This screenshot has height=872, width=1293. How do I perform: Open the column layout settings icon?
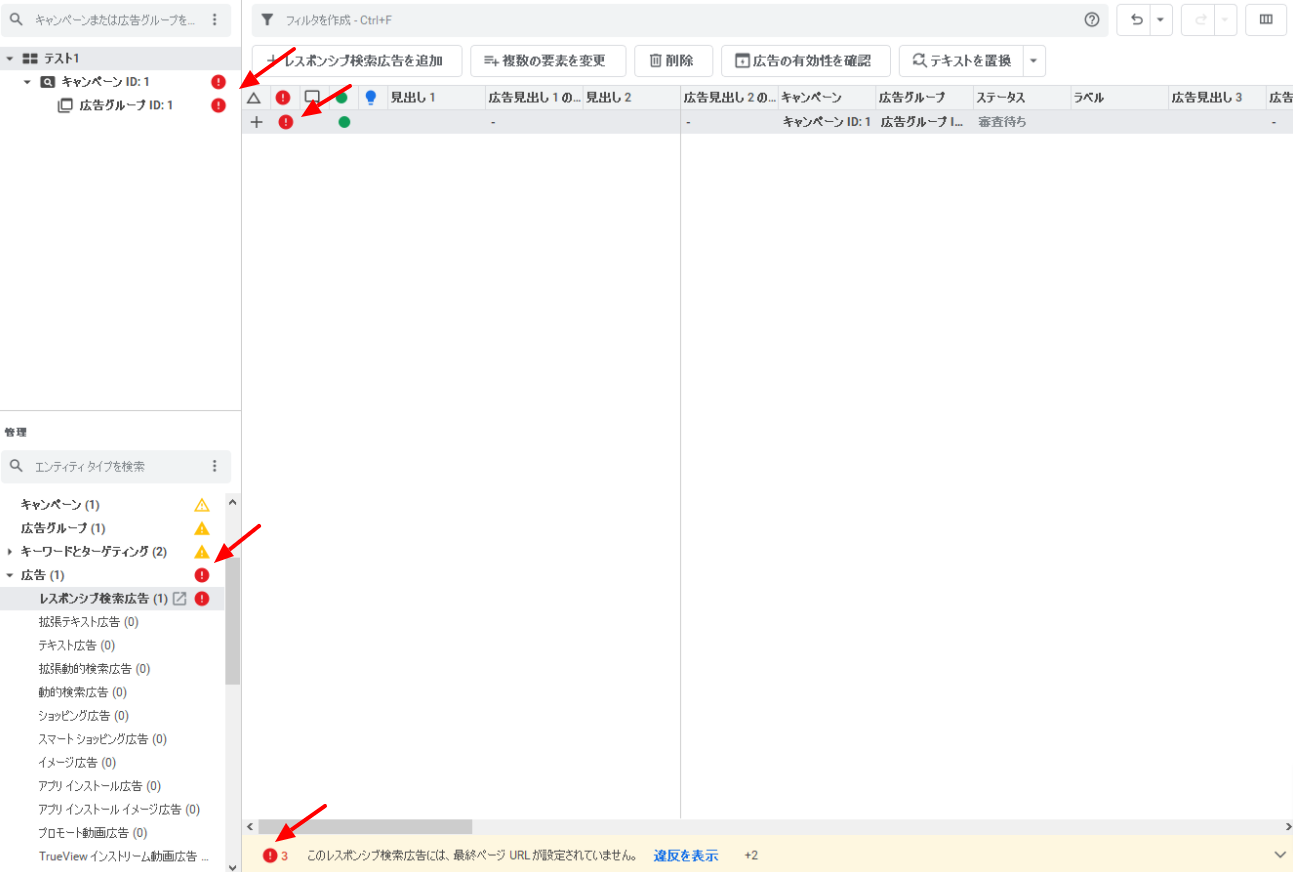(x=1265, y=20)
